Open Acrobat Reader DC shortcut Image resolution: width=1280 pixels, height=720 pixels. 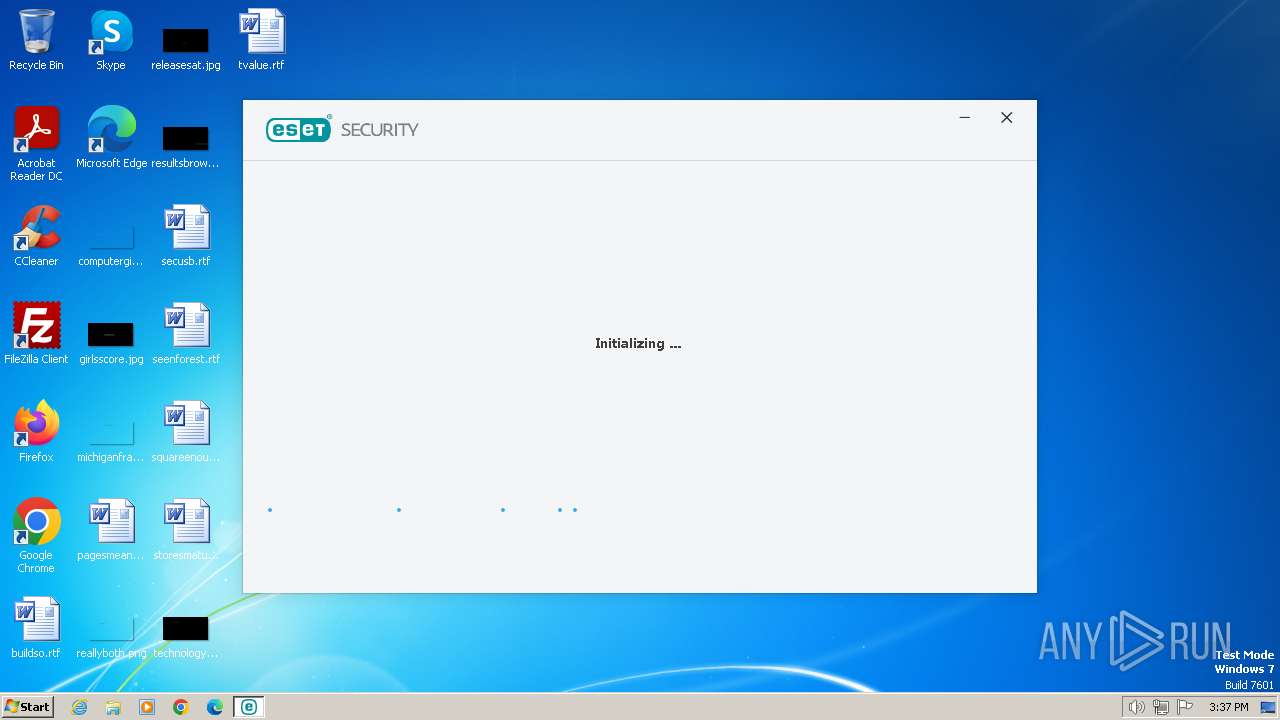pyautogui.click(x=36, y=144)
